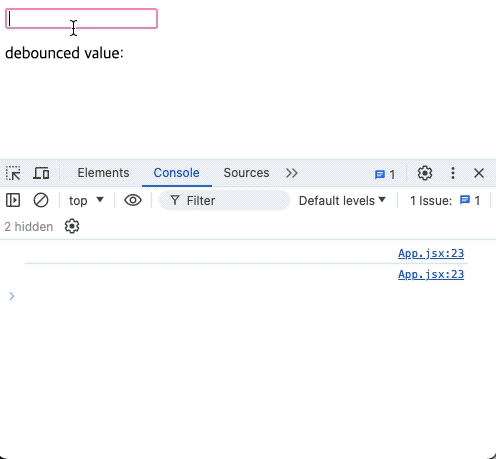Open the Default levels dropdown
The width and height of the screenshot is (496, 459).
pos(342,200)
